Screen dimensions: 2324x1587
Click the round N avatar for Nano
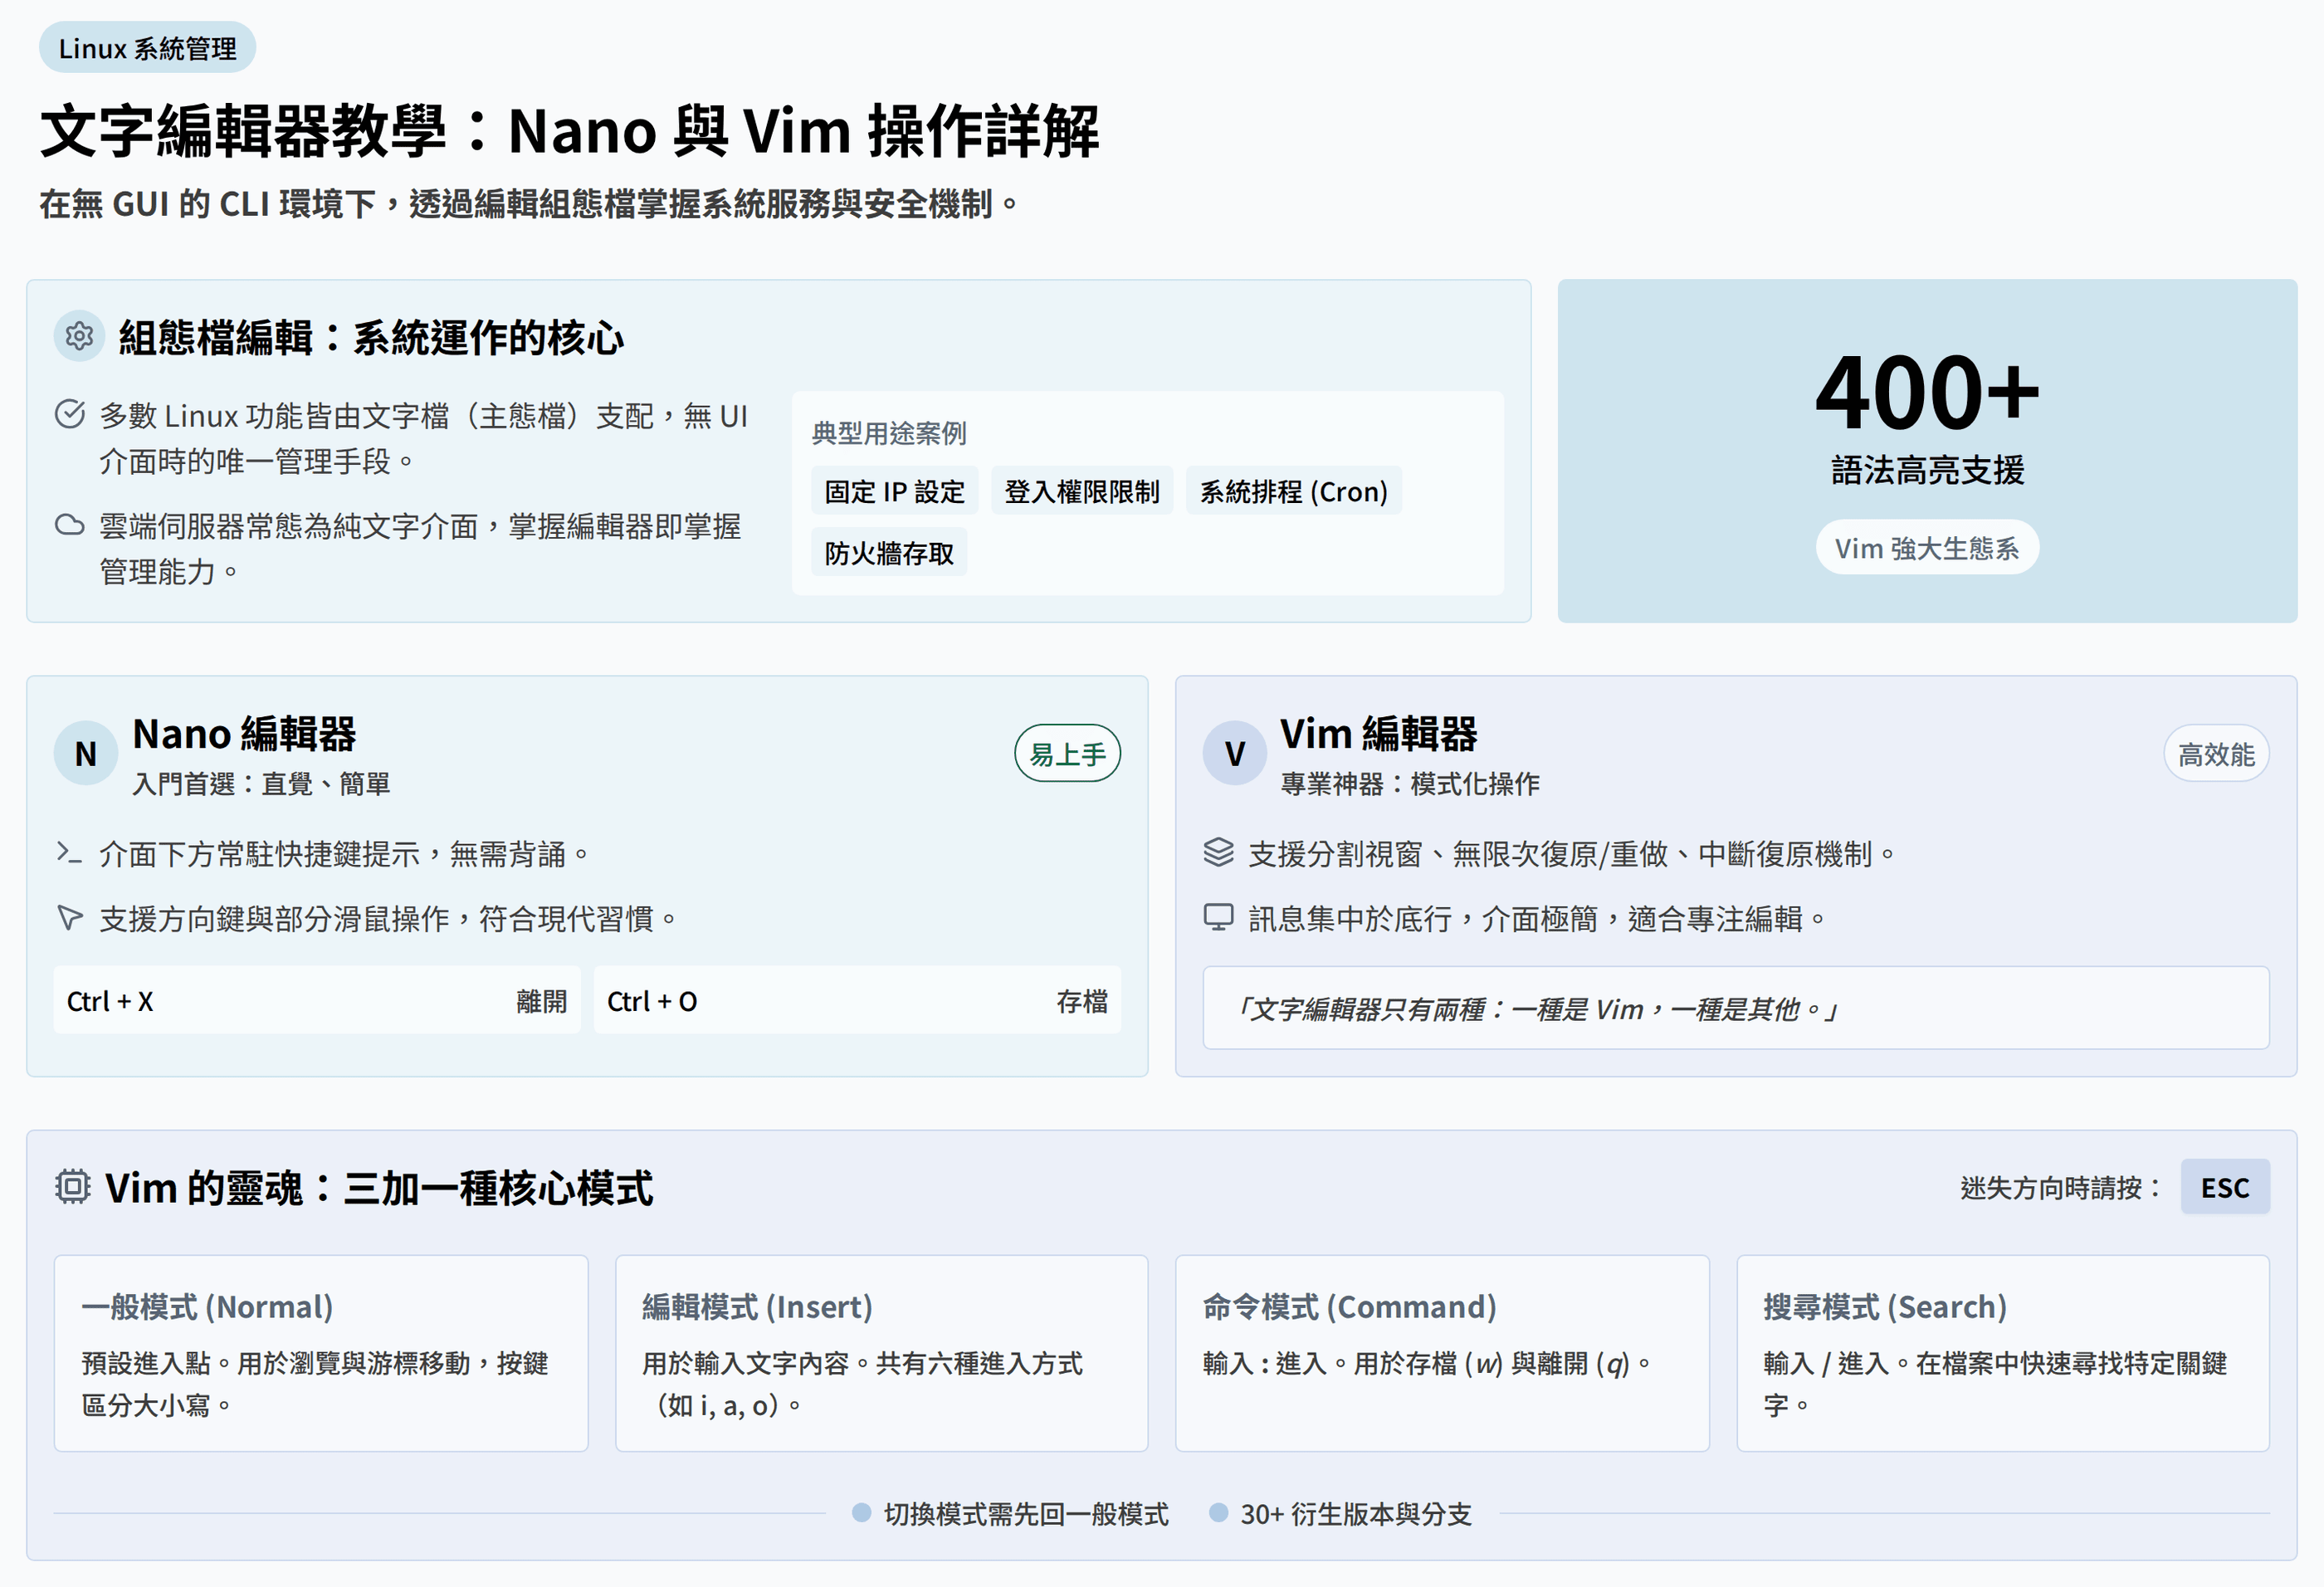pyautogui.click(x=86, y=753)
